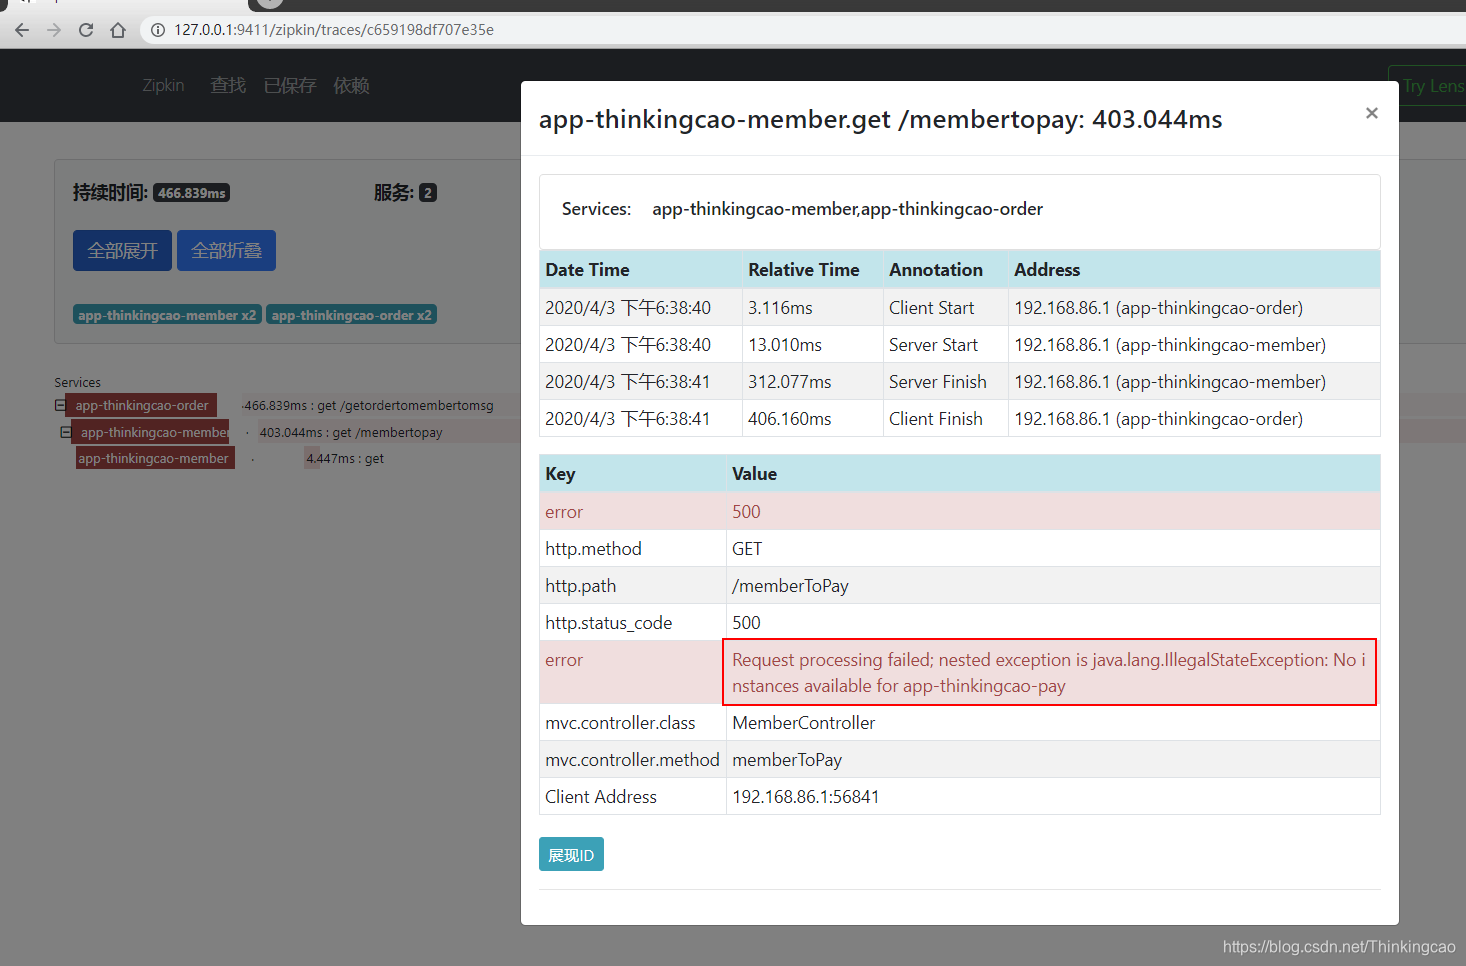Click the browser address bar URL

[x=334, y=30]
